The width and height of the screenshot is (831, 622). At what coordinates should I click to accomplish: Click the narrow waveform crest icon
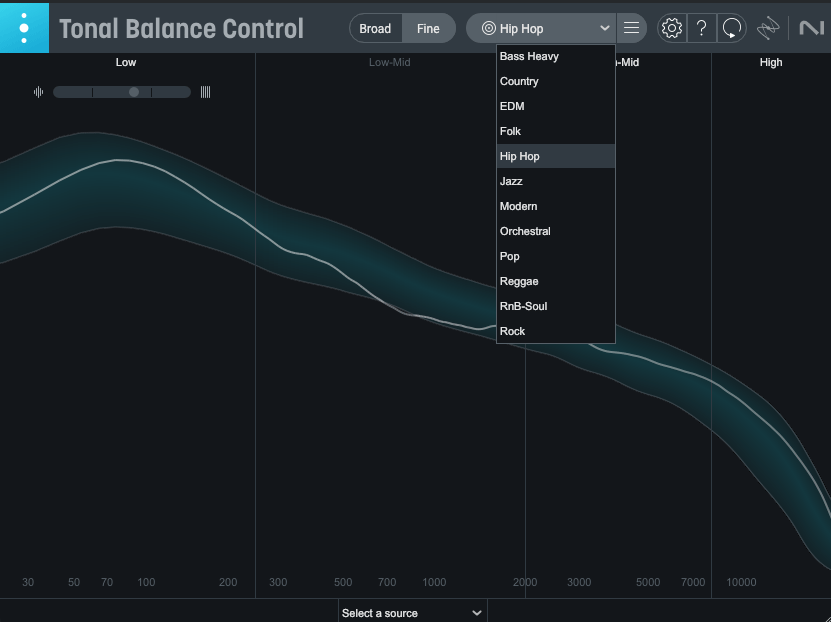pos(38,92)
